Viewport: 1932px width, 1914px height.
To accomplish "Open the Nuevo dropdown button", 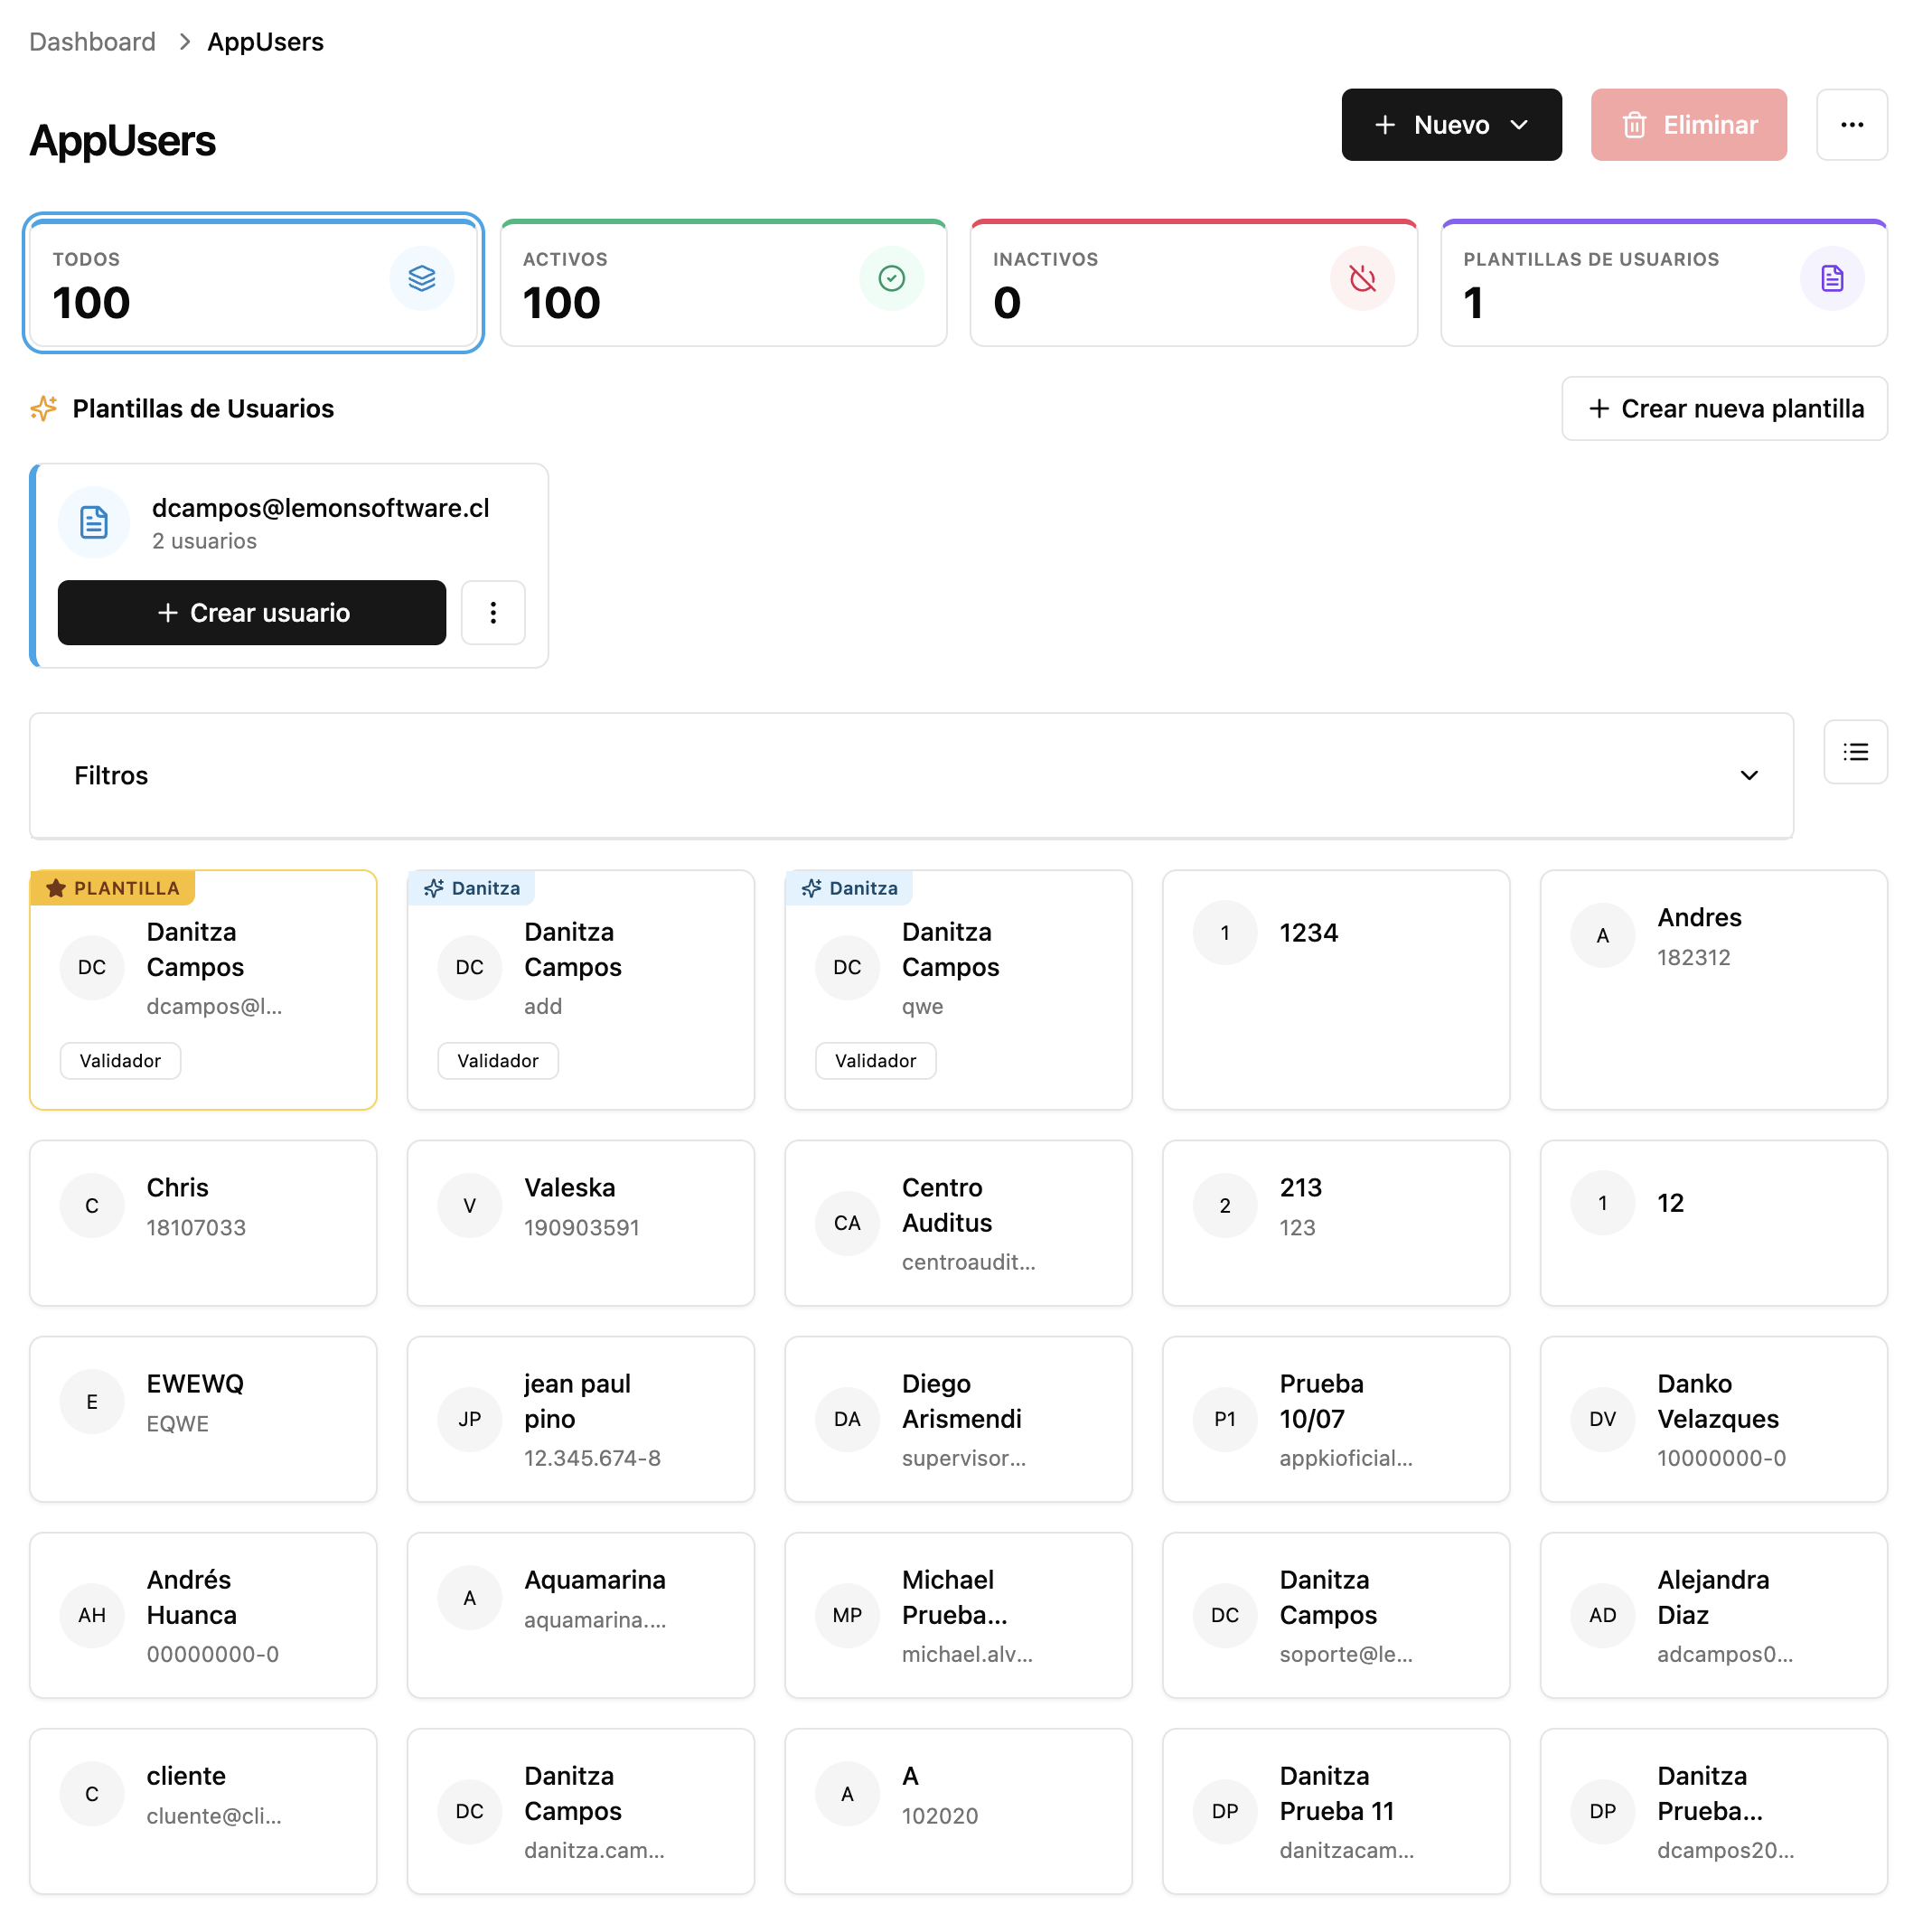I will point(1451,125).
